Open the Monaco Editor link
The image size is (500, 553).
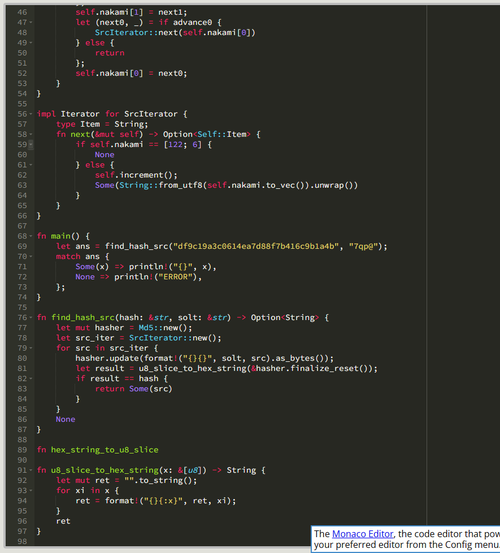point(362,534)
